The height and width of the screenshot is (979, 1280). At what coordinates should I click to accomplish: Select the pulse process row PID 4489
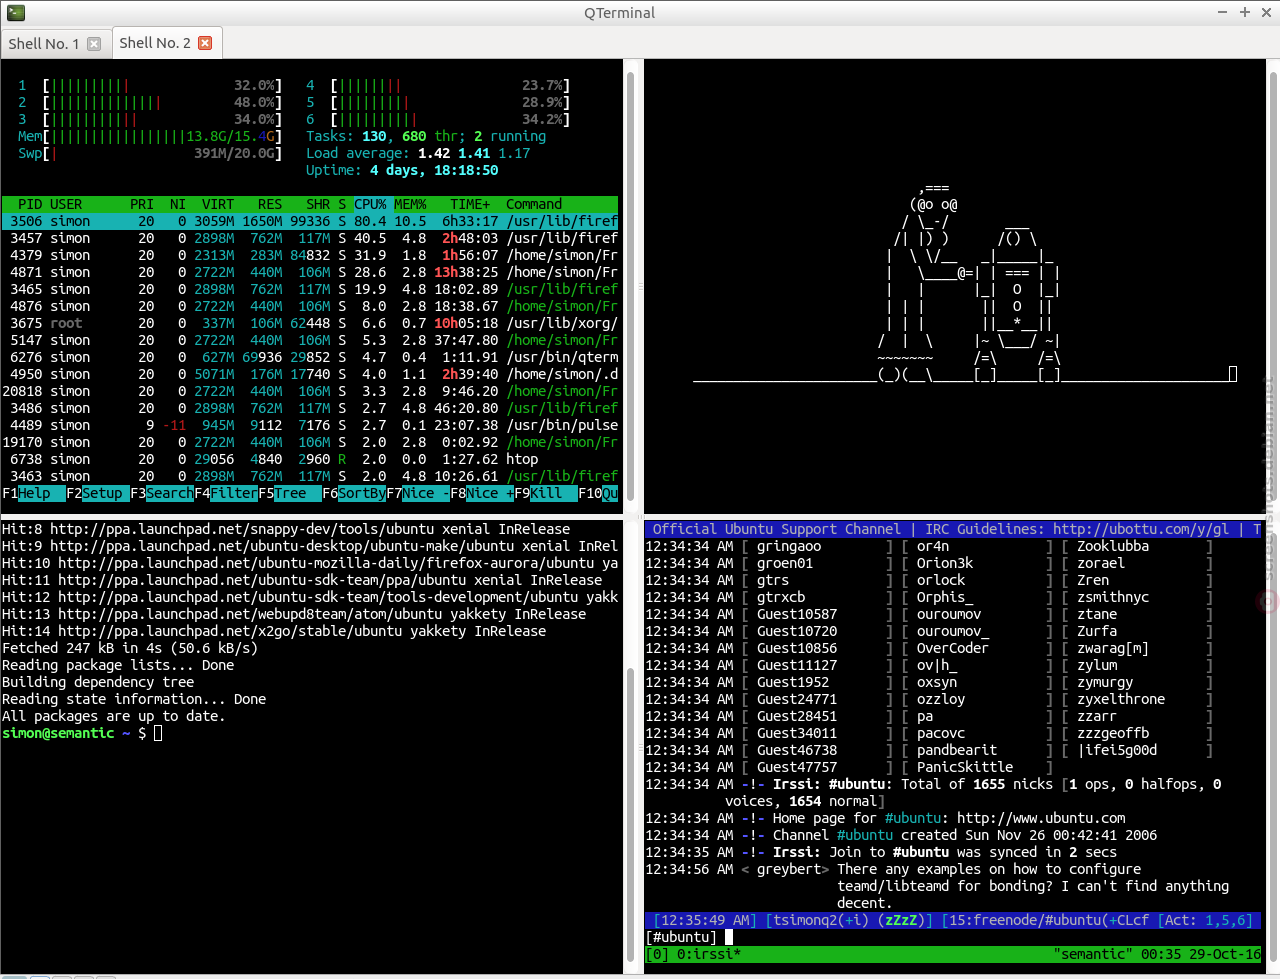coord(310,425)
